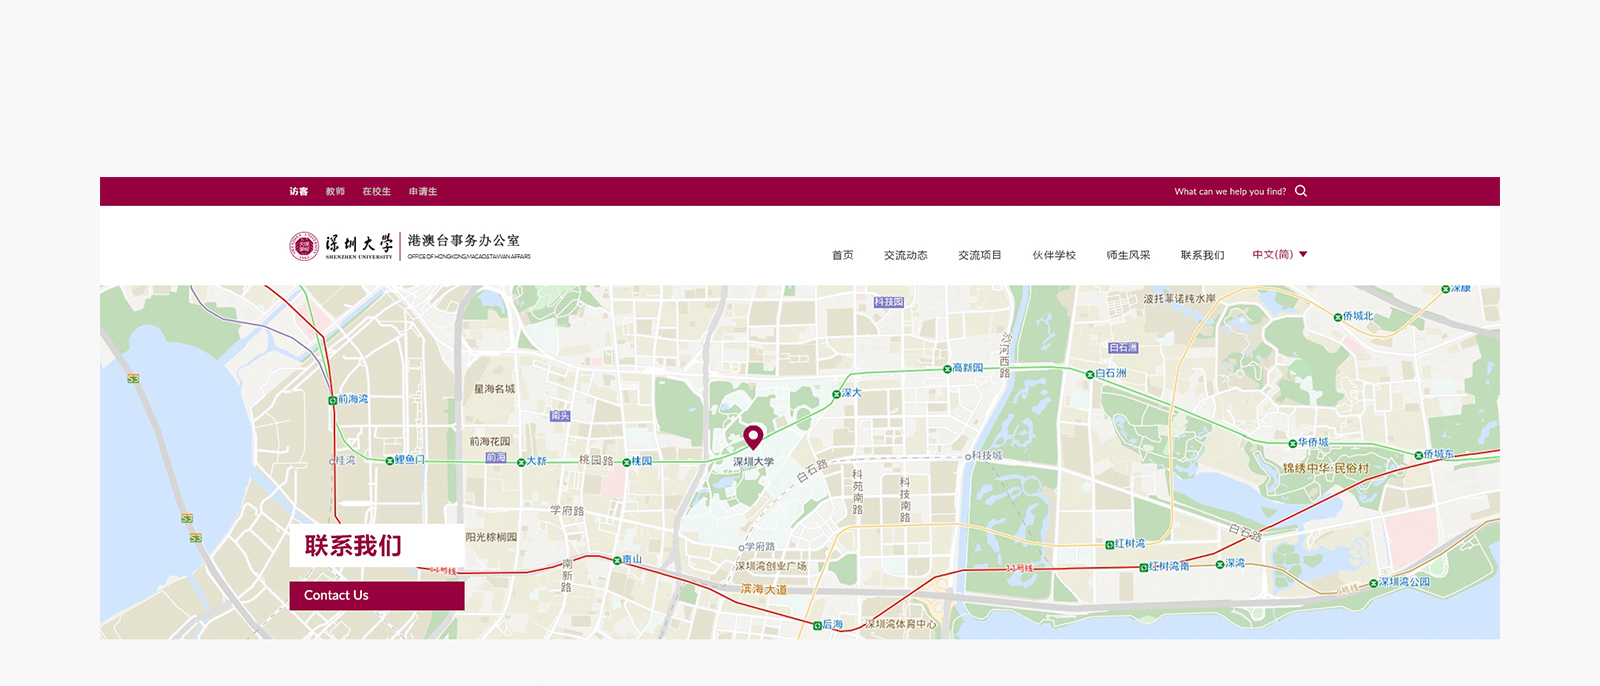Click the 大新 station label on map
Image resolution: width=1600 pixels, height=686 pixels.
[537, 461]
